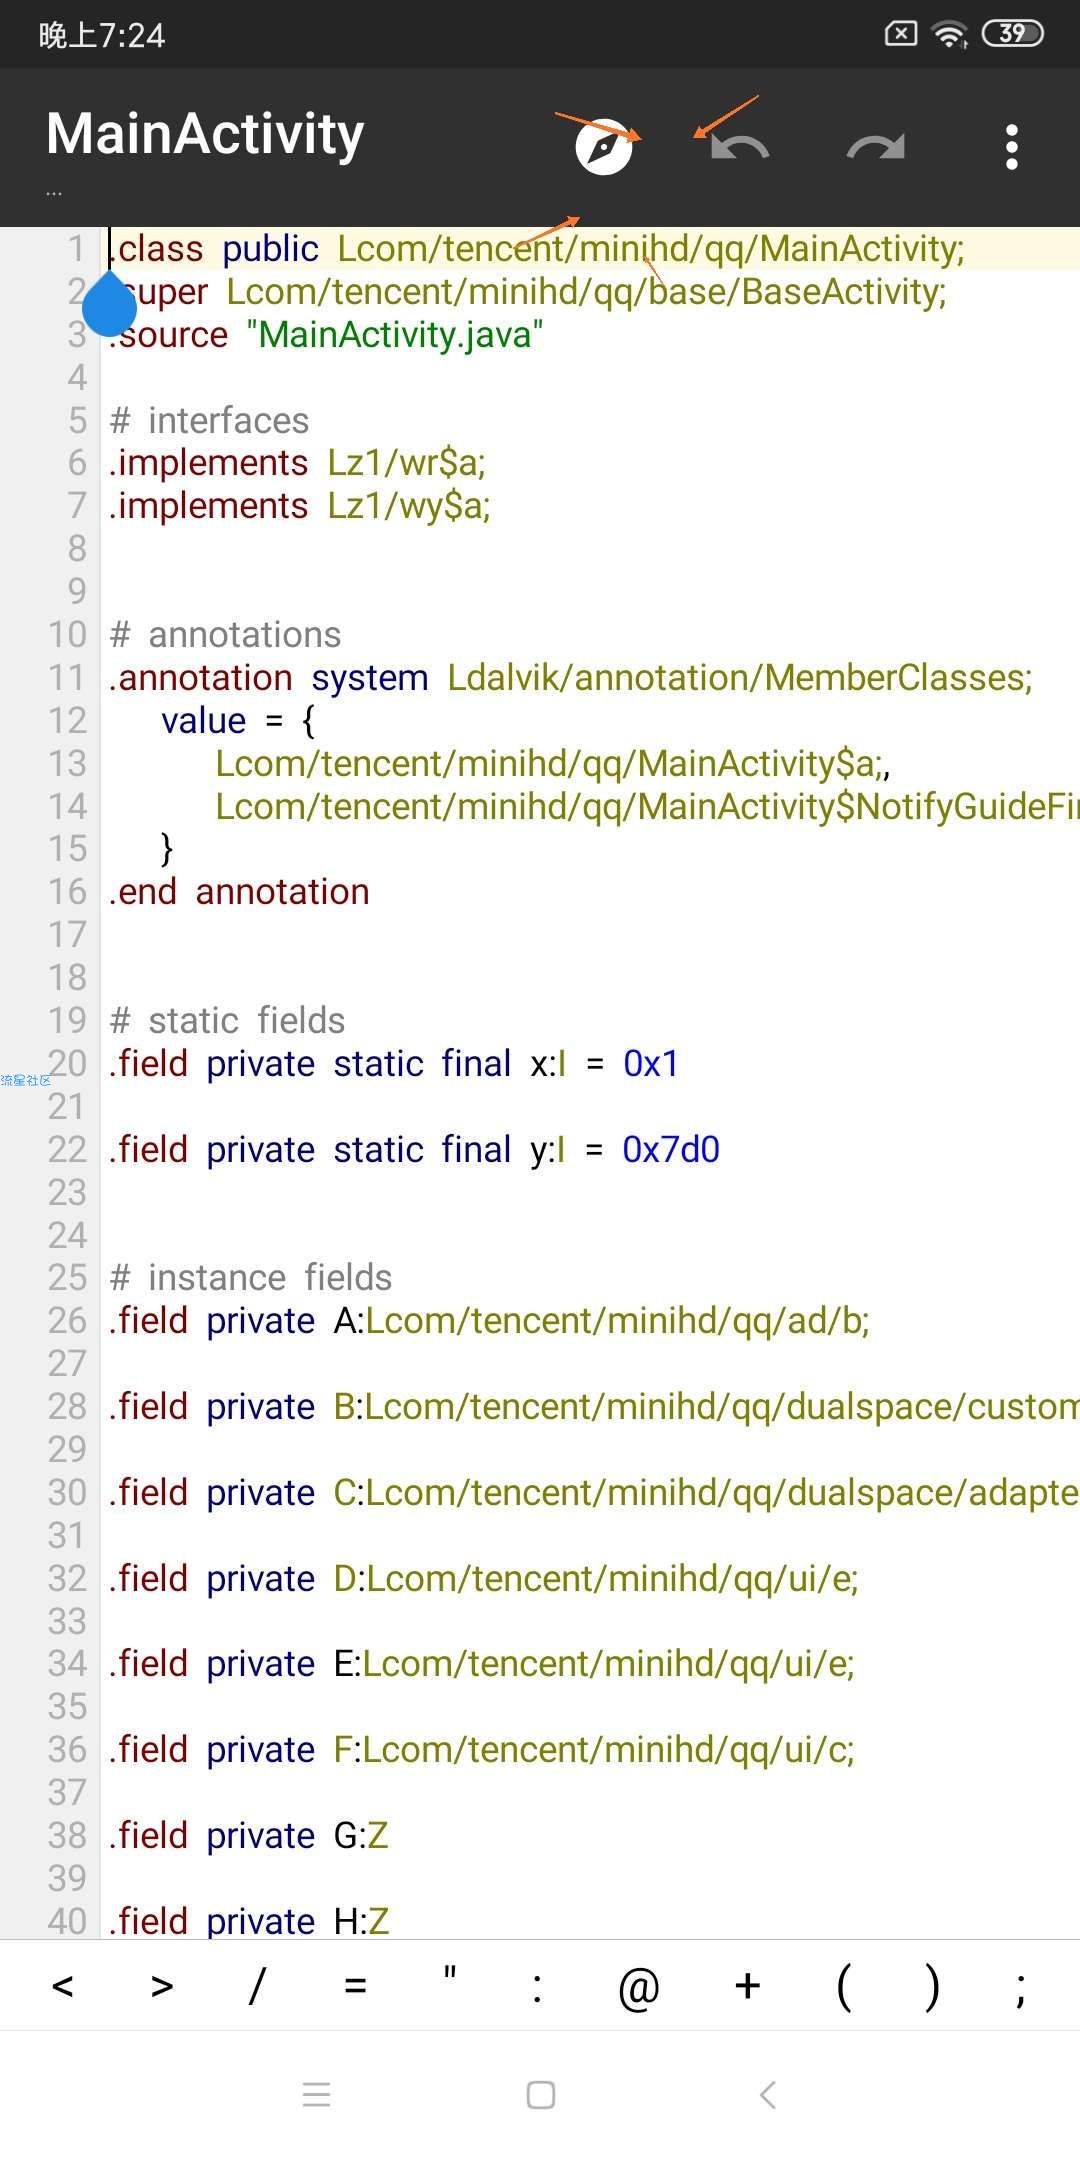Tap field A of type ad/b

(x=489, y=1320)
